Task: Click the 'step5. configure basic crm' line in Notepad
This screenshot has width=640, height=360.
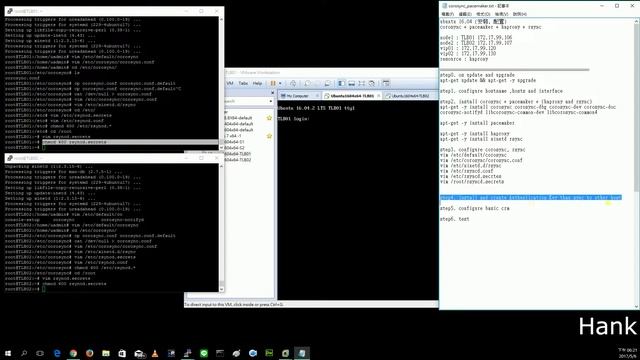Action: 475,208
